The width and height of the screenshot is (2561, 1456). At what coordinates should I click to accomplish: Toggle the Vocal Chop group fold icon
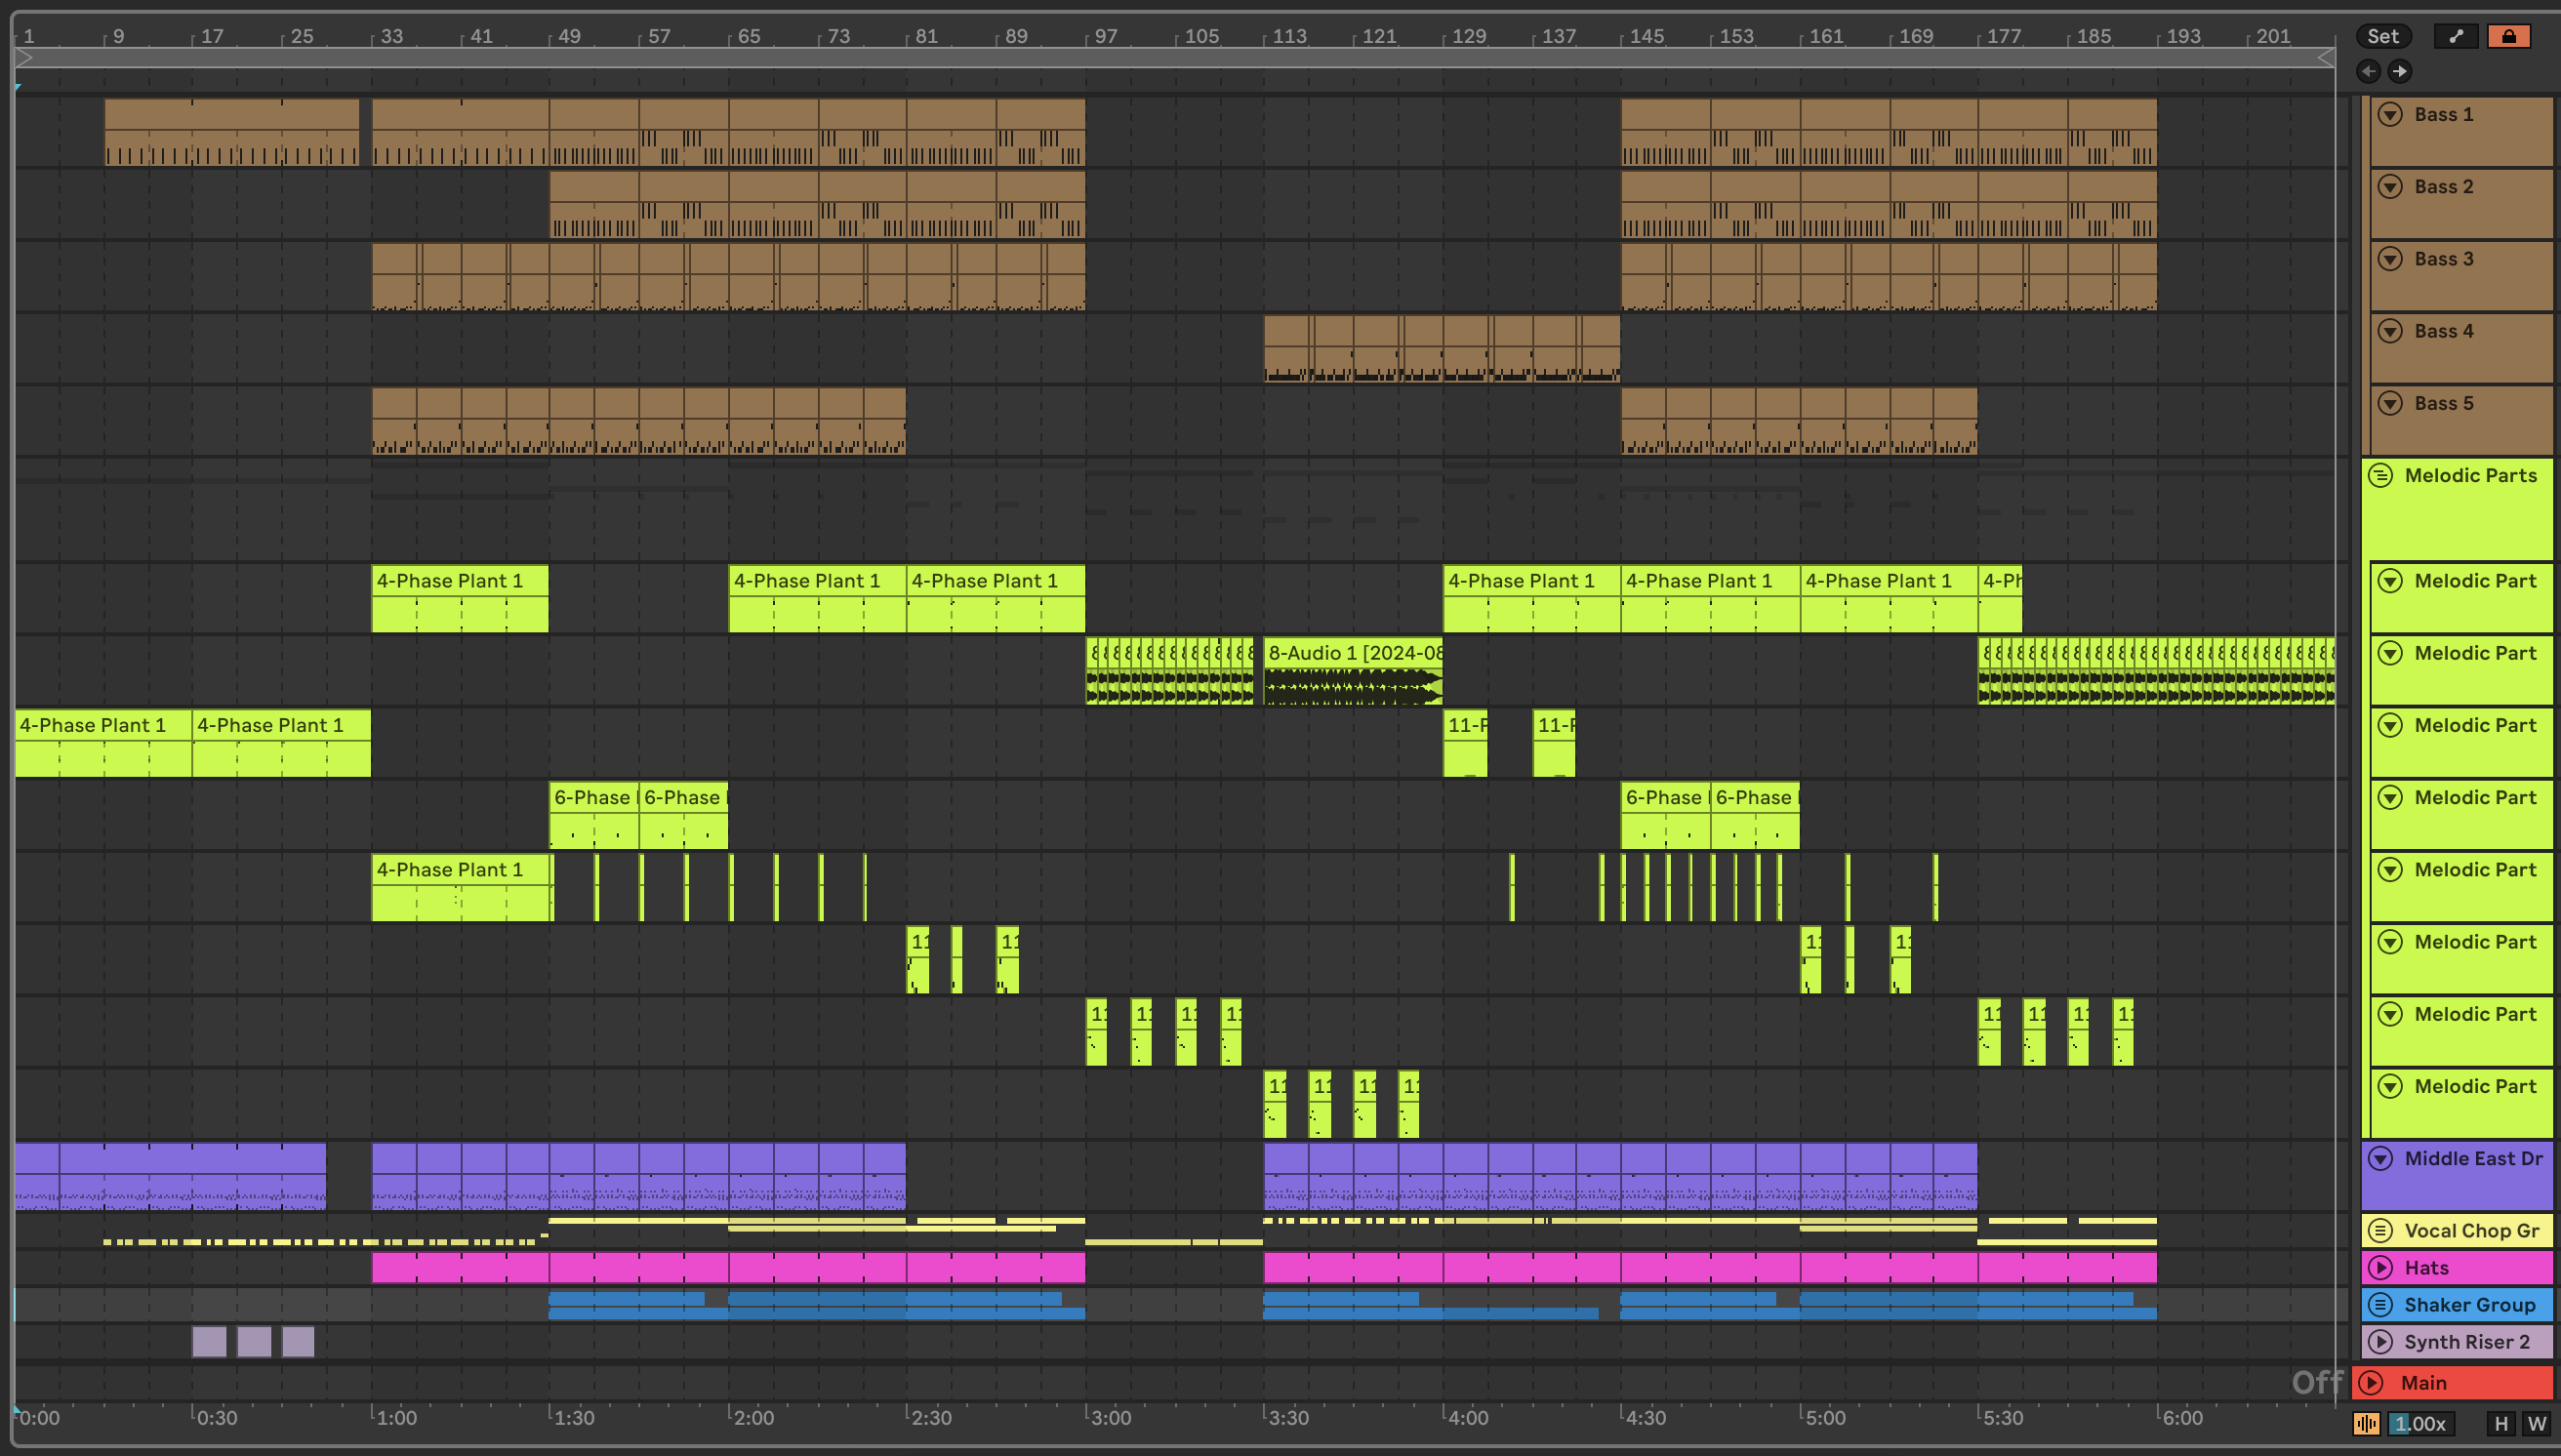point(2381,1231)
